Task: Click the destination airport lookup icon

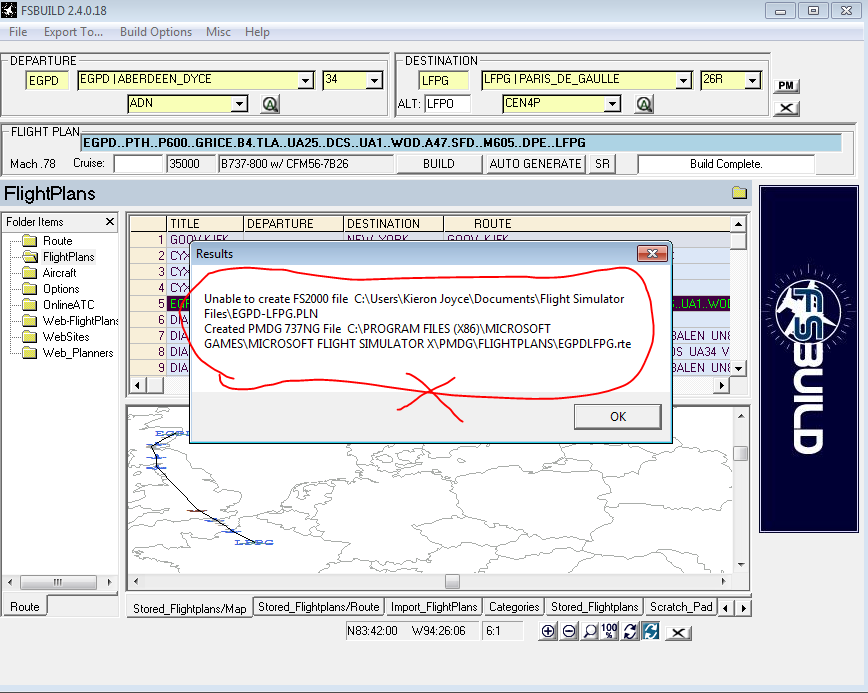Action: [644, 104]
